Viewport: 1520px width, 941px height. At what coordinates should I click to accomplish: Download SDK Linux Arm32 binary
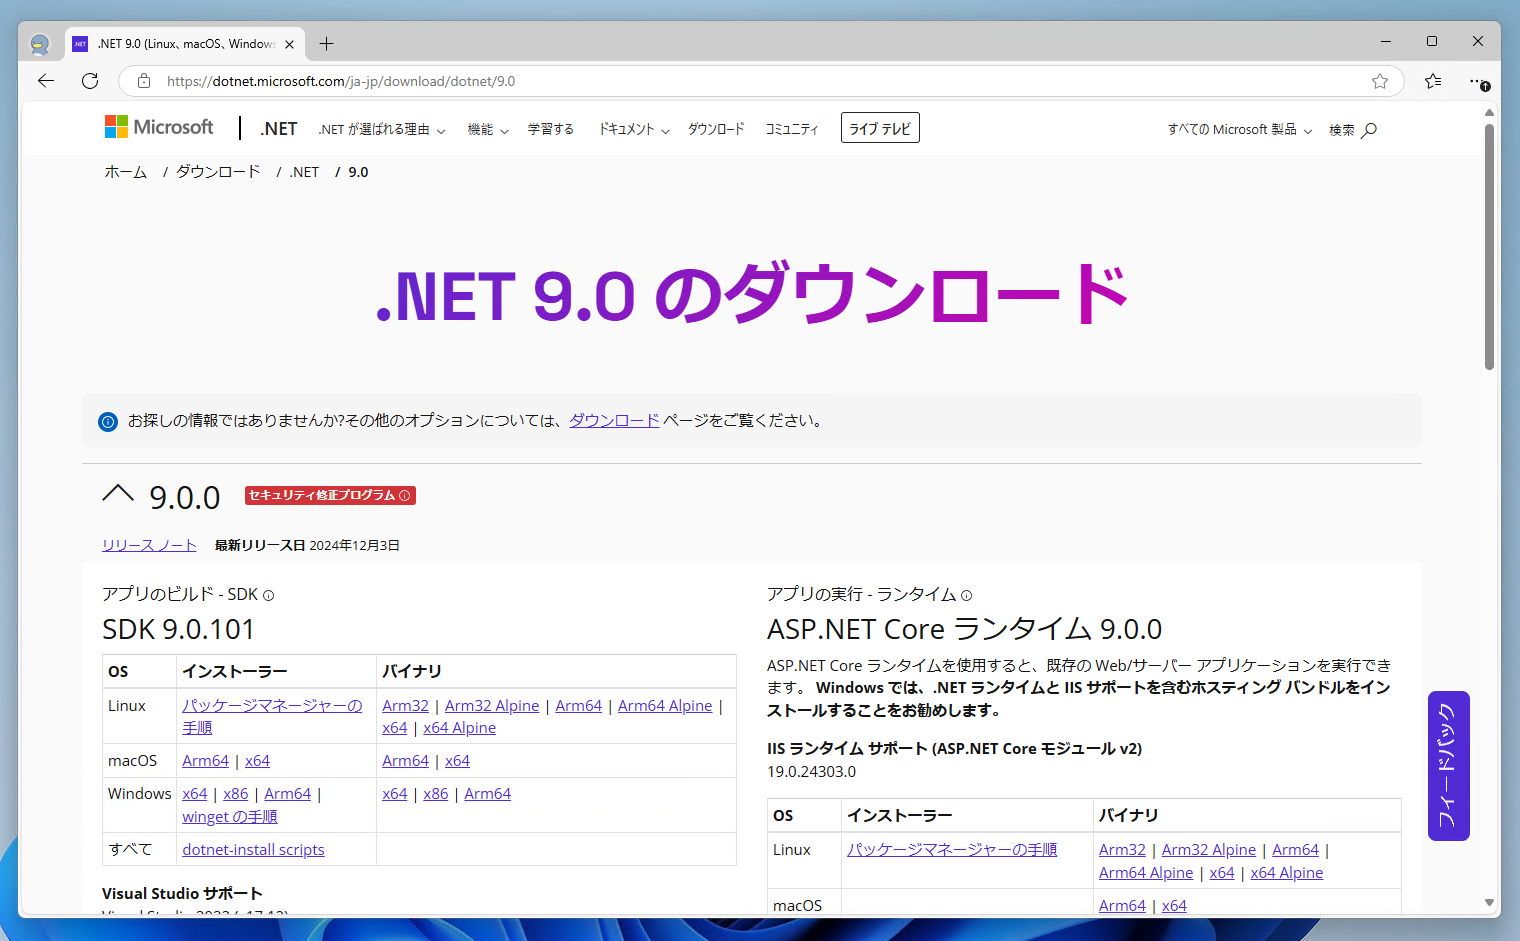[405, 706]
